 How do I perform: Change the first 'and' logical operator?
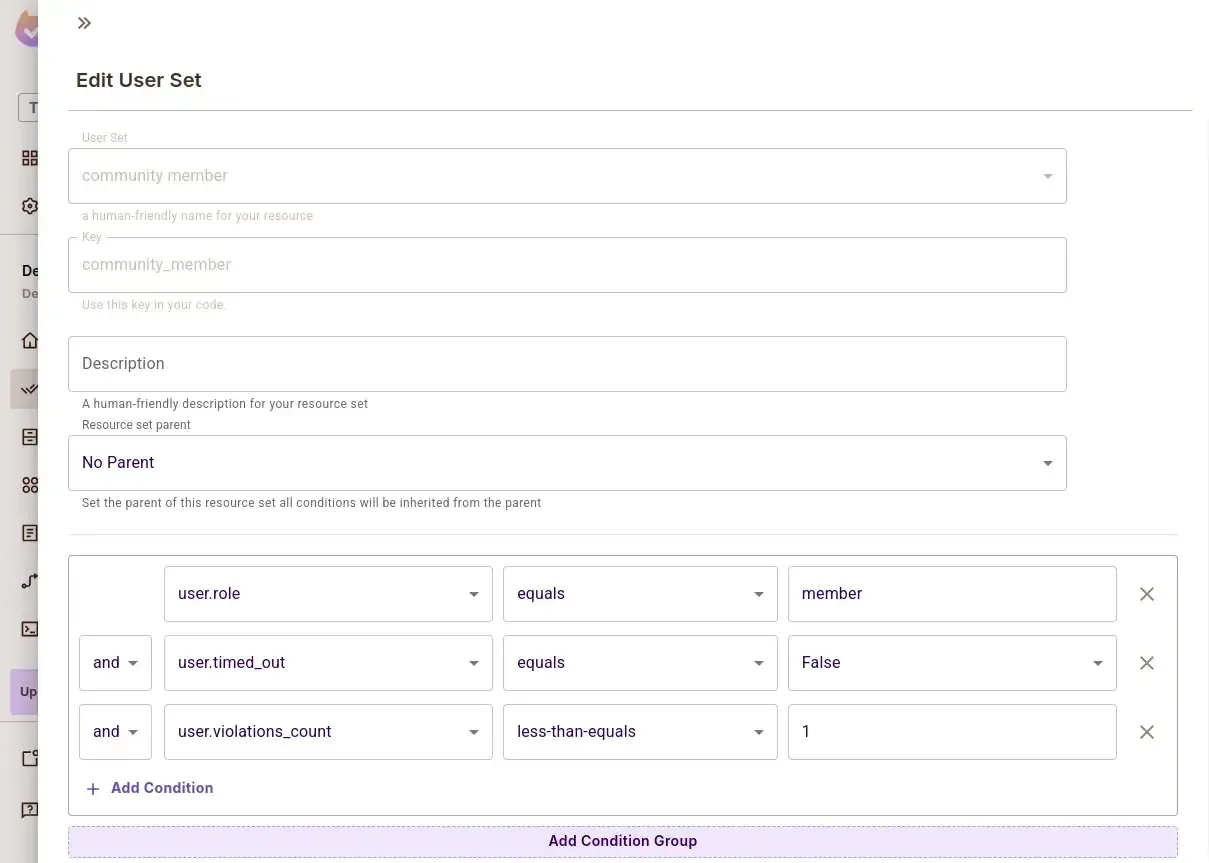coord(115,663)
